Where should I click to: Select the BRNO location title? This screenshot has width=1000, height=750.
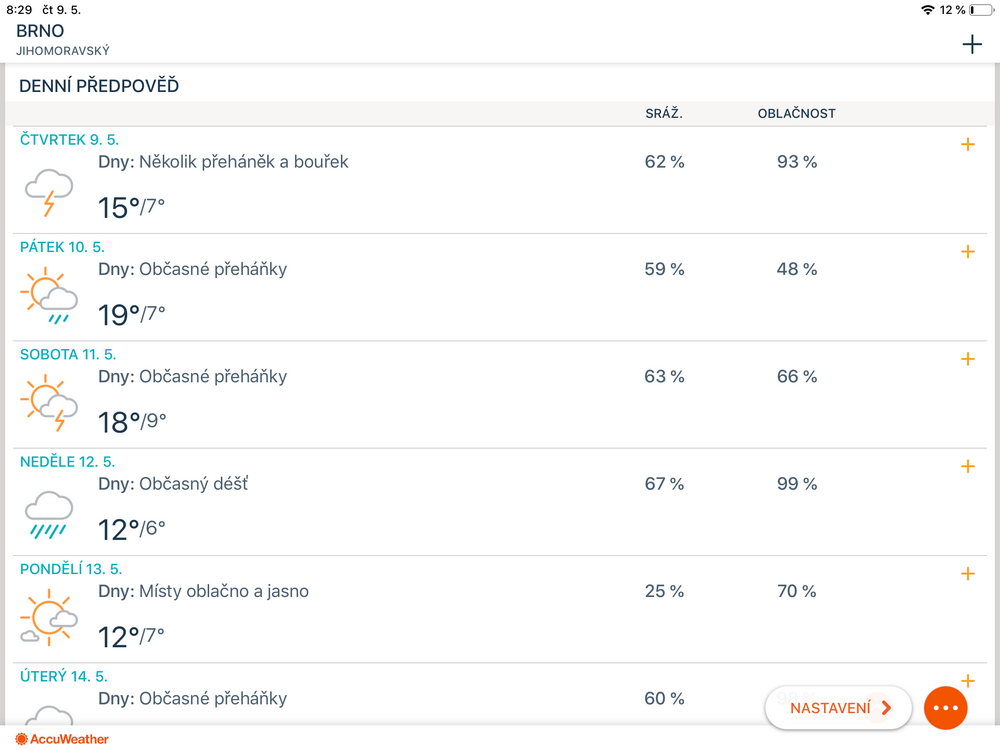(40, 31)
